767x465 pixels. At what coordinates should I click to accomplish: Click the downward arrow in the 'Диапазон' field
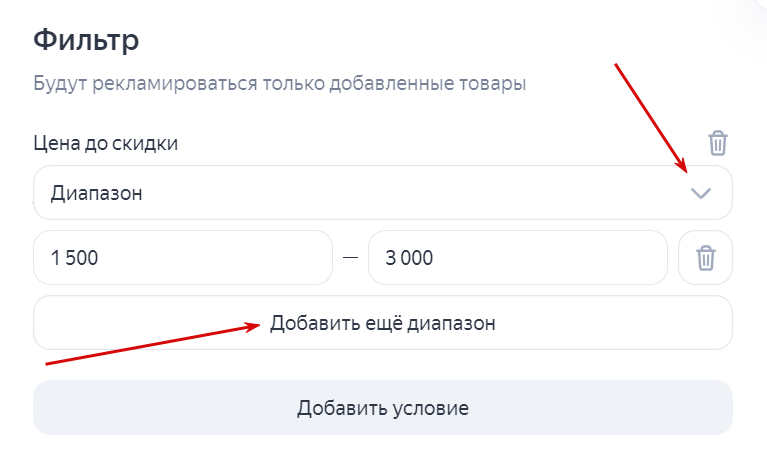(x=700, y=193)
